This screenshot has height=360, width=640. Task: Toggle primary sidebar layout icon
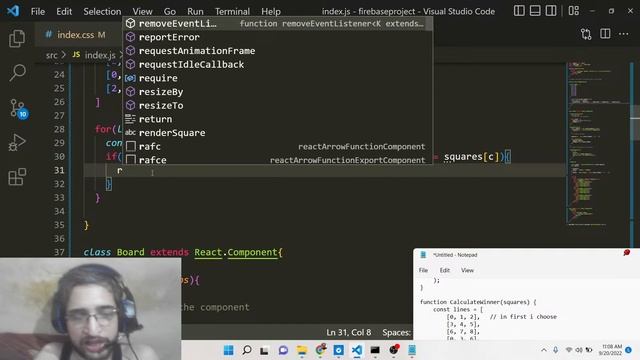[x=519, y=11]
